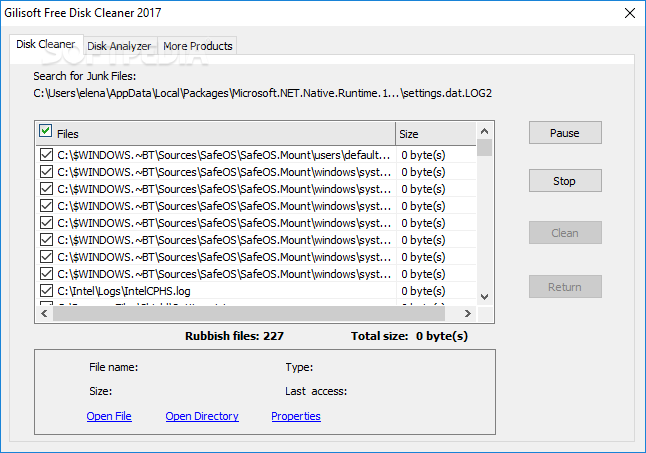Sort by the Size column header
The image size is (646, 453).
pos(436,134)
